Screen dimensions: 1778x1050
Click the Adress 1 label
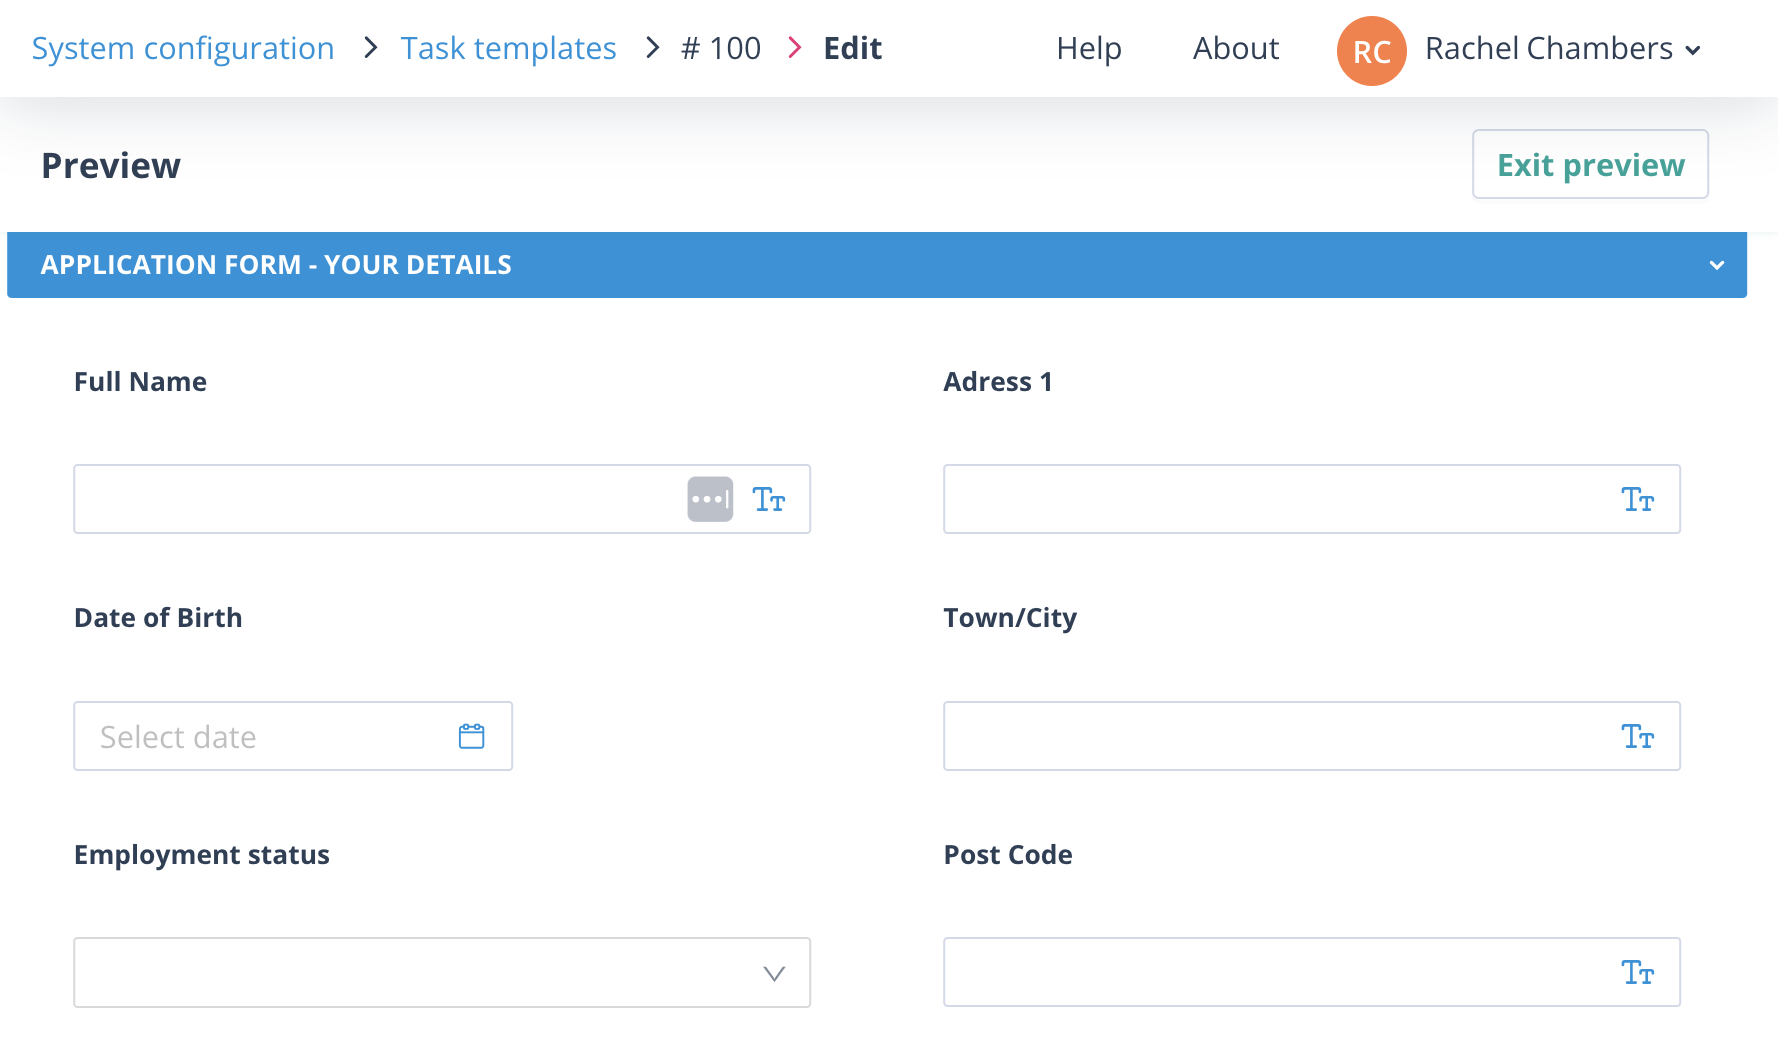tap(998, 381)
